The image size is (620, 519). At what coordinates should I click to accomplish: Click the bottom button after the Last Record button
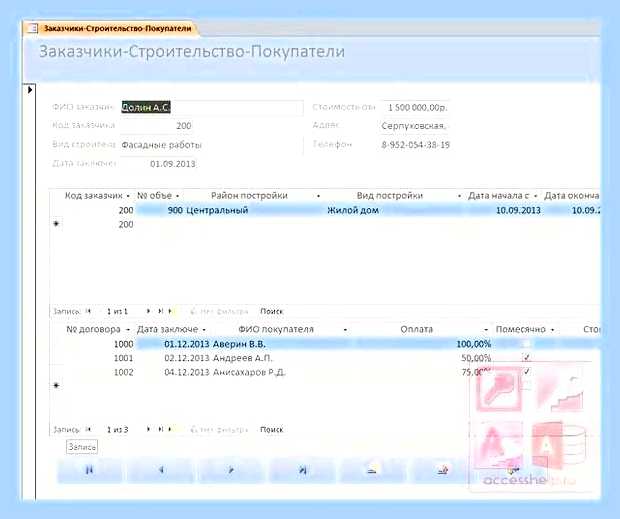point(373,470)
